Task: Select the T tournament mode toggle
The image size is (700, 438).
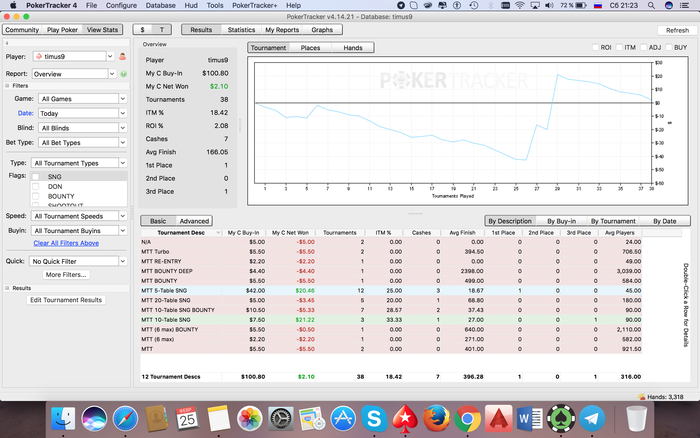Action: click(162, 30)
